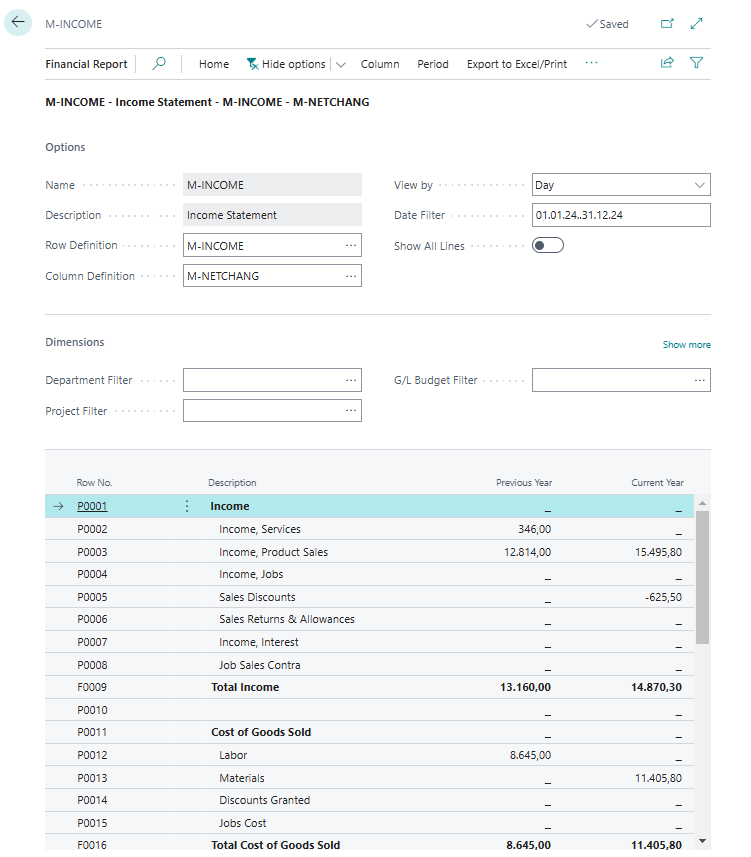Click Current Year value 15.495,80
Screen dimensions: 751x857
click(658, 552)
